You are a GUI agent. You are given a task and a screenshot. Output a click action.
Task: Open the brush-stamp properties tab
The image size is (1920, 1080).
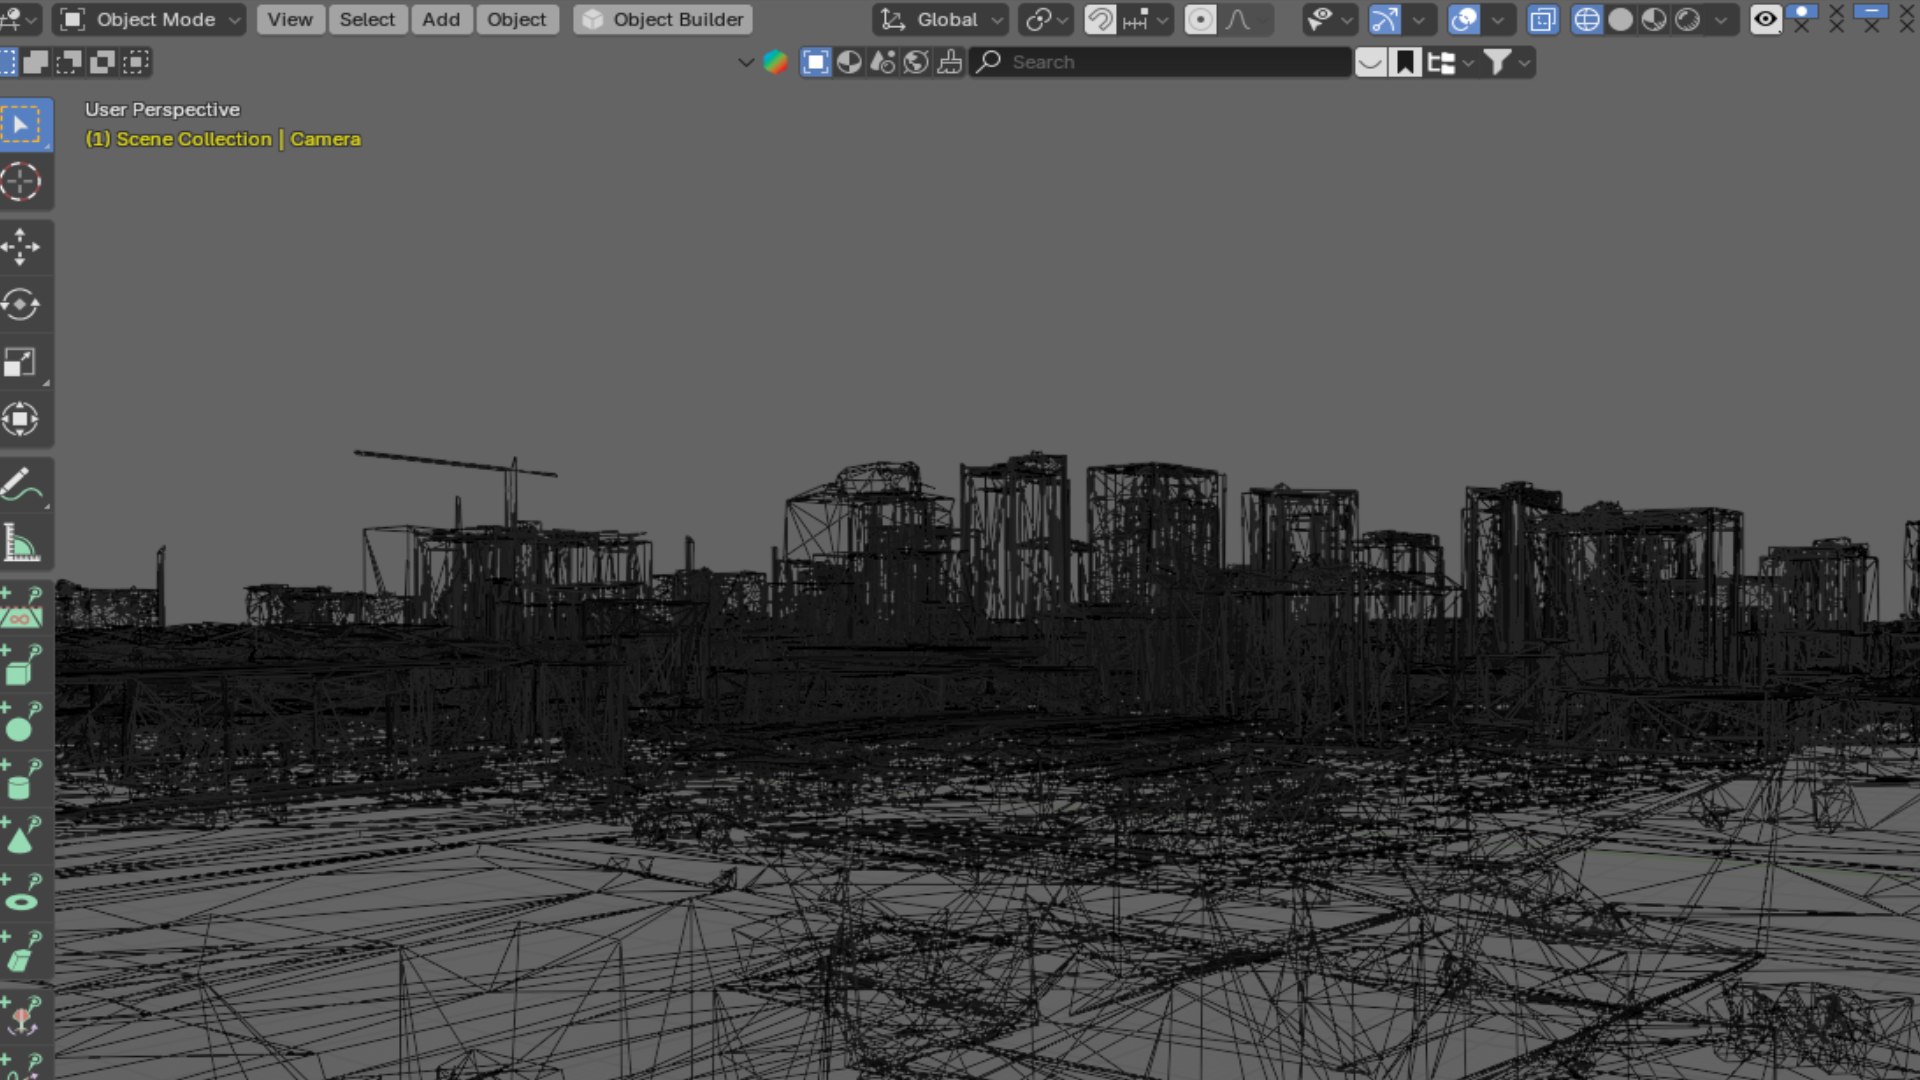coord(950,62)
